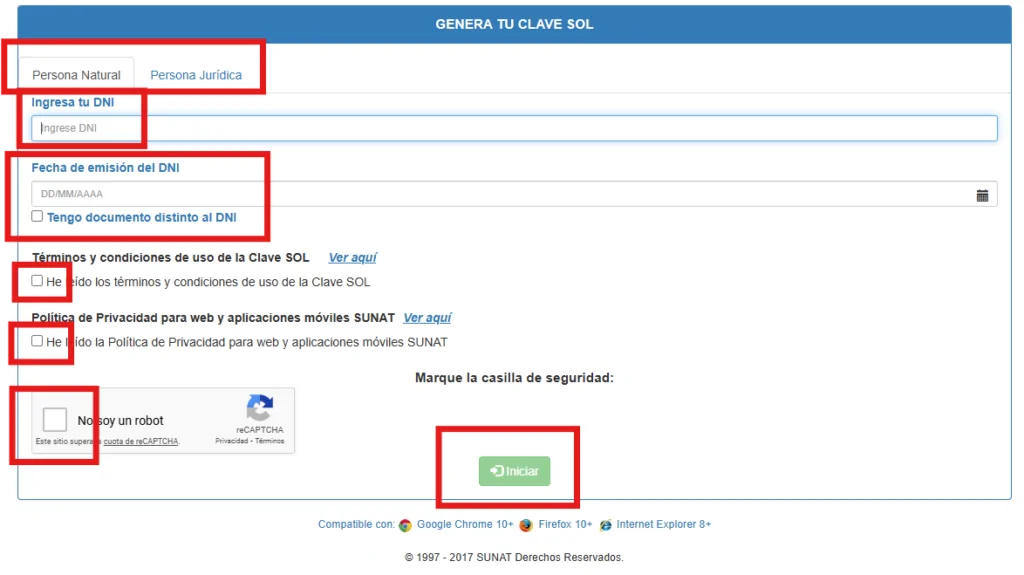Open reCAPTCHA Términos link
This screenshot has width=1024, height=575.
tap(269, 441)
